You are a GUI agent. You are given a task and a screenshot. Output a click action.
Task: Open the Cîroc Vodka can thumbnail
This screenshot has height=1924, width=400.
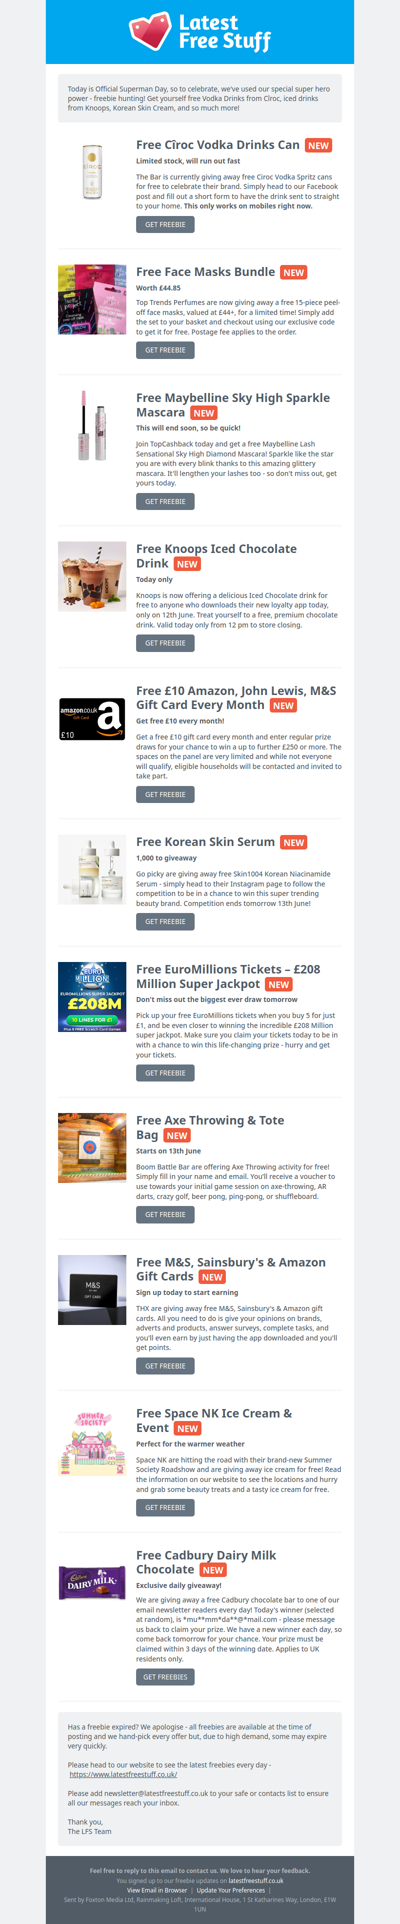pos(92,171)
